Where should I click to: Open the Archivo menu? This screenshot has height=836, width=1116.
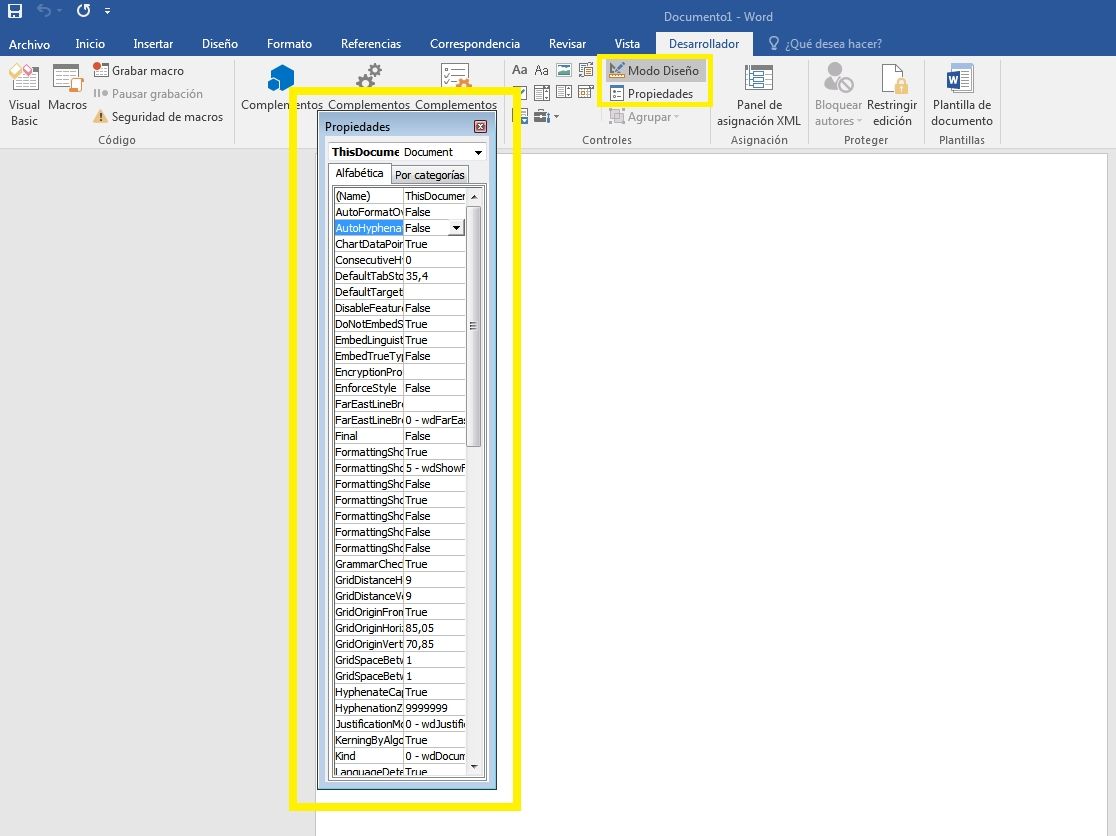(29, 44)
